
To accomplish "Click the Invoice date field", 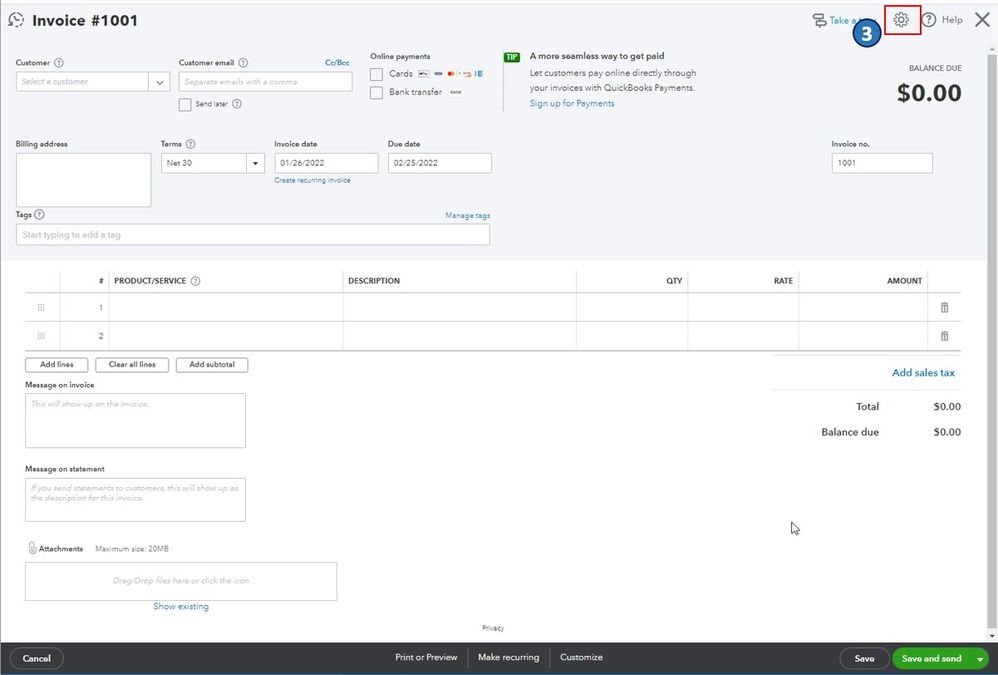I will coord(326,163).
